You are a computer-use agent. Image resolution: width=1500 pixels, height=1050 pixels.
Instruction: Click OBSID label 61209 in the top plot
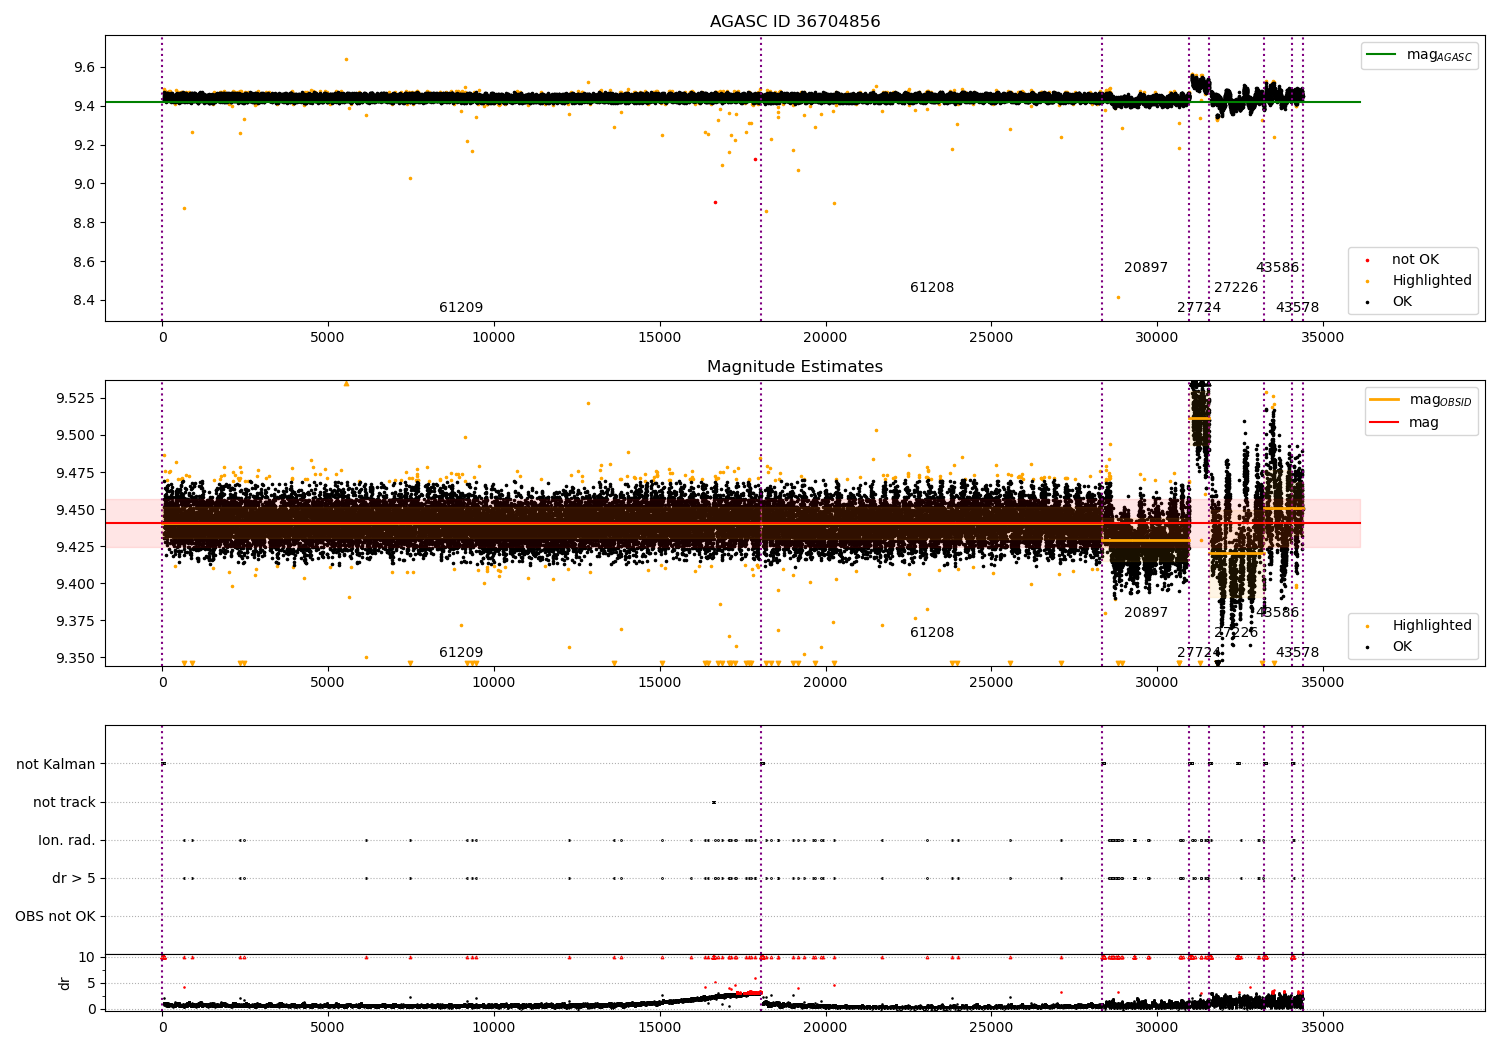[461, 307]
